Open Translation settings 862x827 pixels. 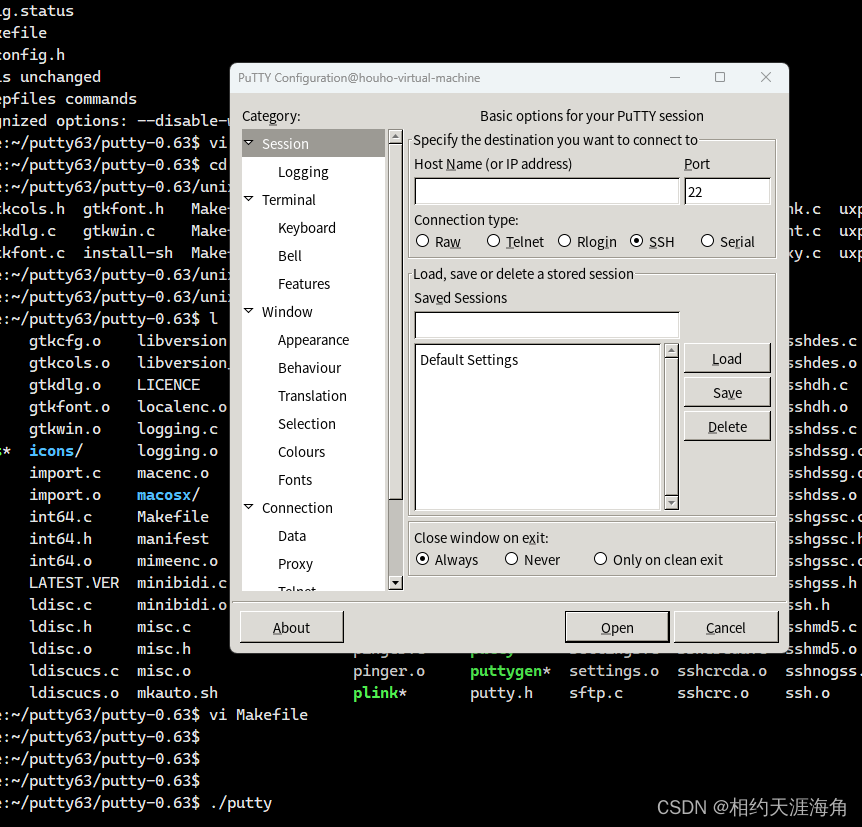(312, 396)
